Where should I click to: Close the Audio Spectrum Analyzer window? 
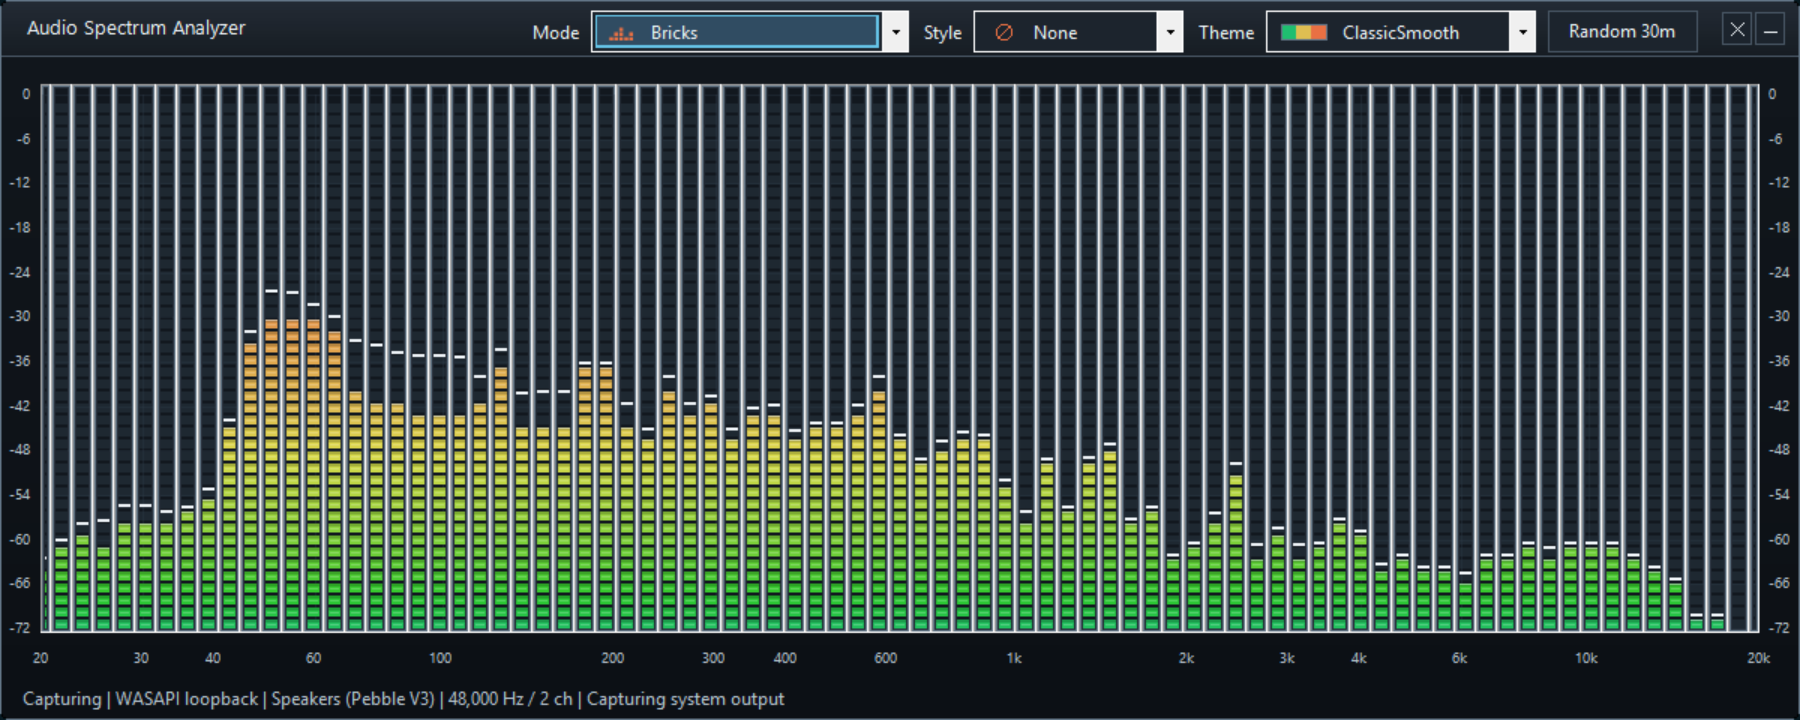pos(1737,30)
